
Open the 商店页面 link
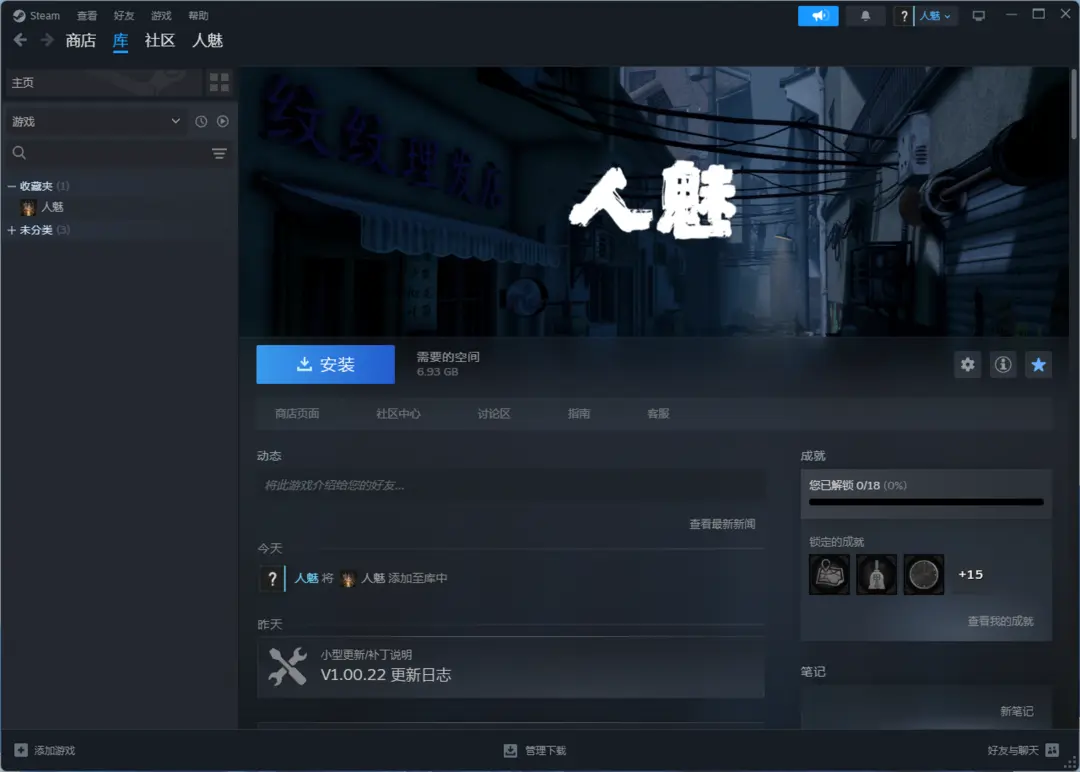coord(297,413)
